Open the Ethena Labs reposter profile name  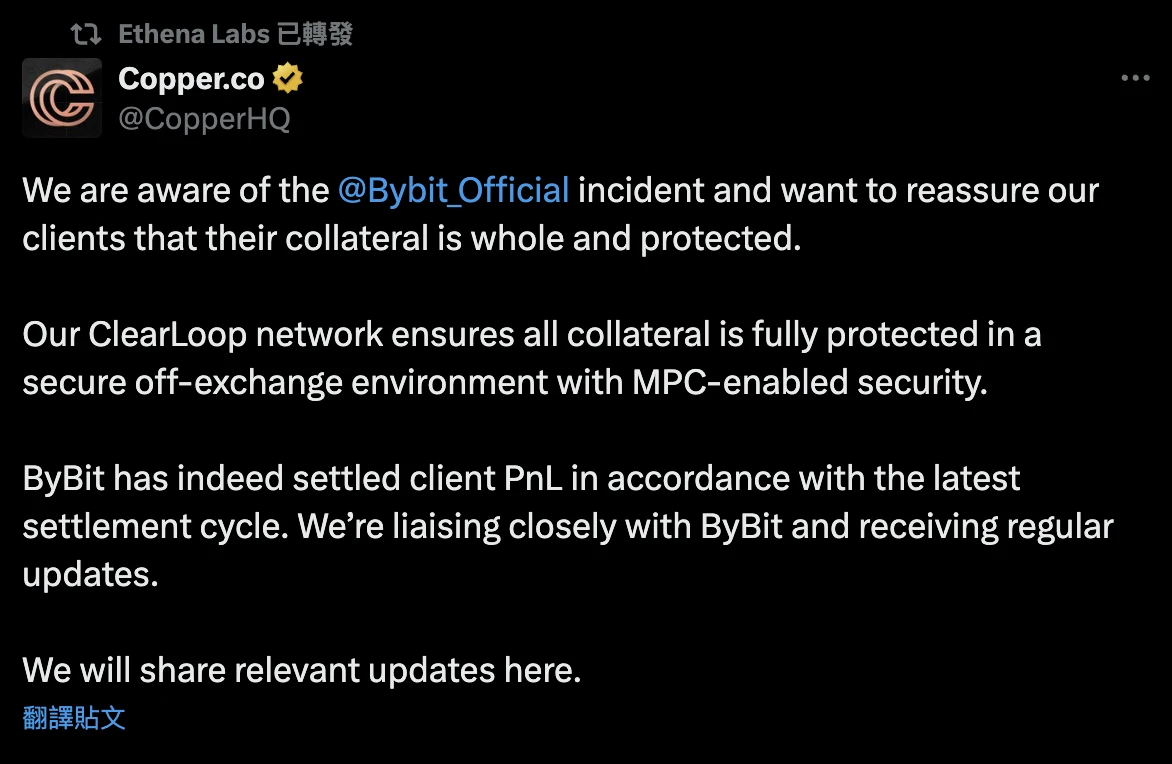tap(194, 35)
